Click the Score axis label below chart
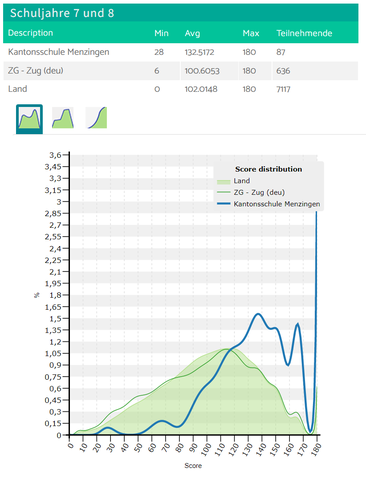The height and width of the screenshot is (480, 366). pos(193,466)
